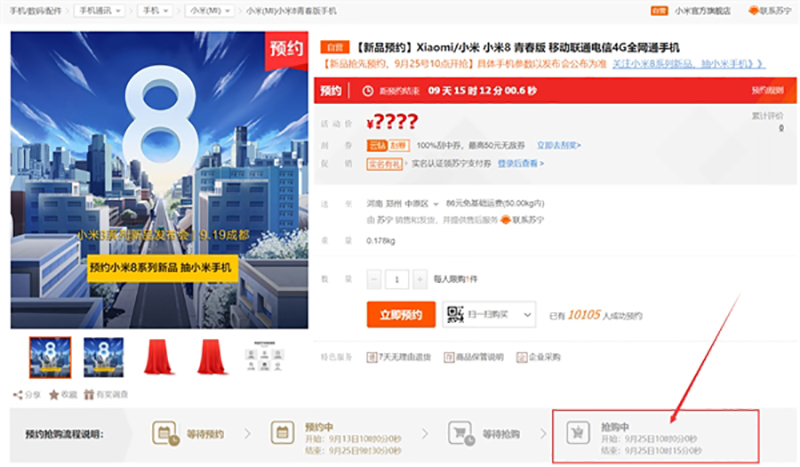Select the second product thumbnail

(x=104, y=357)
